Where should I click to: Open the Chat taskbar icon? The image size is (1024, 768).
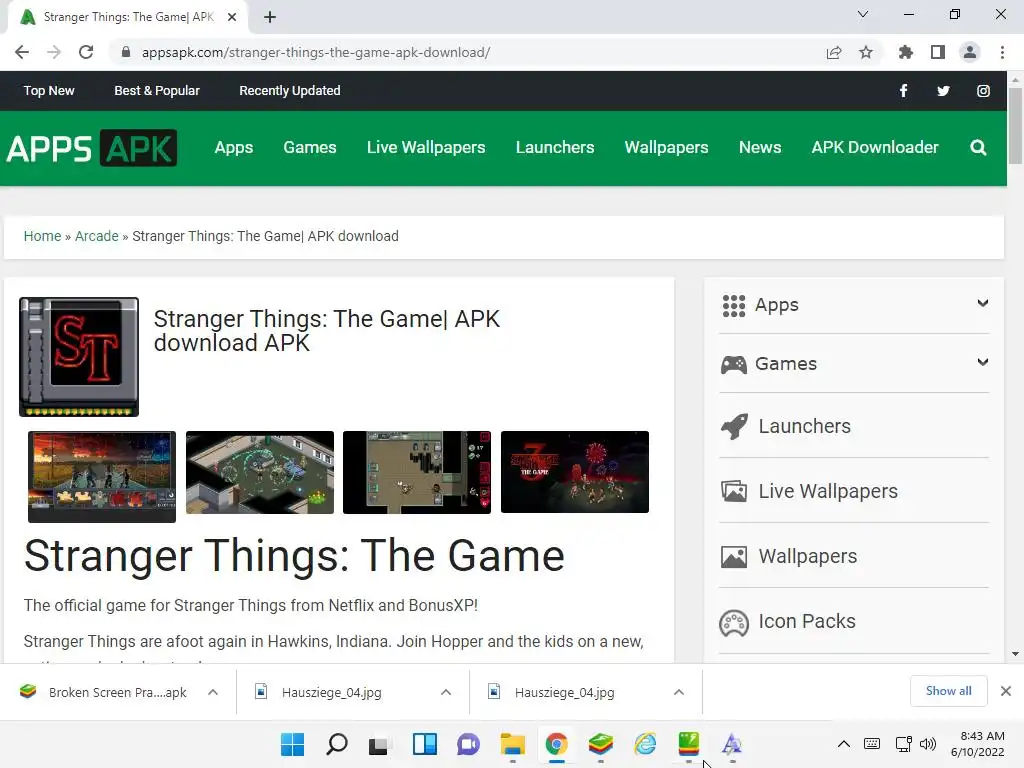coord(468,744)
